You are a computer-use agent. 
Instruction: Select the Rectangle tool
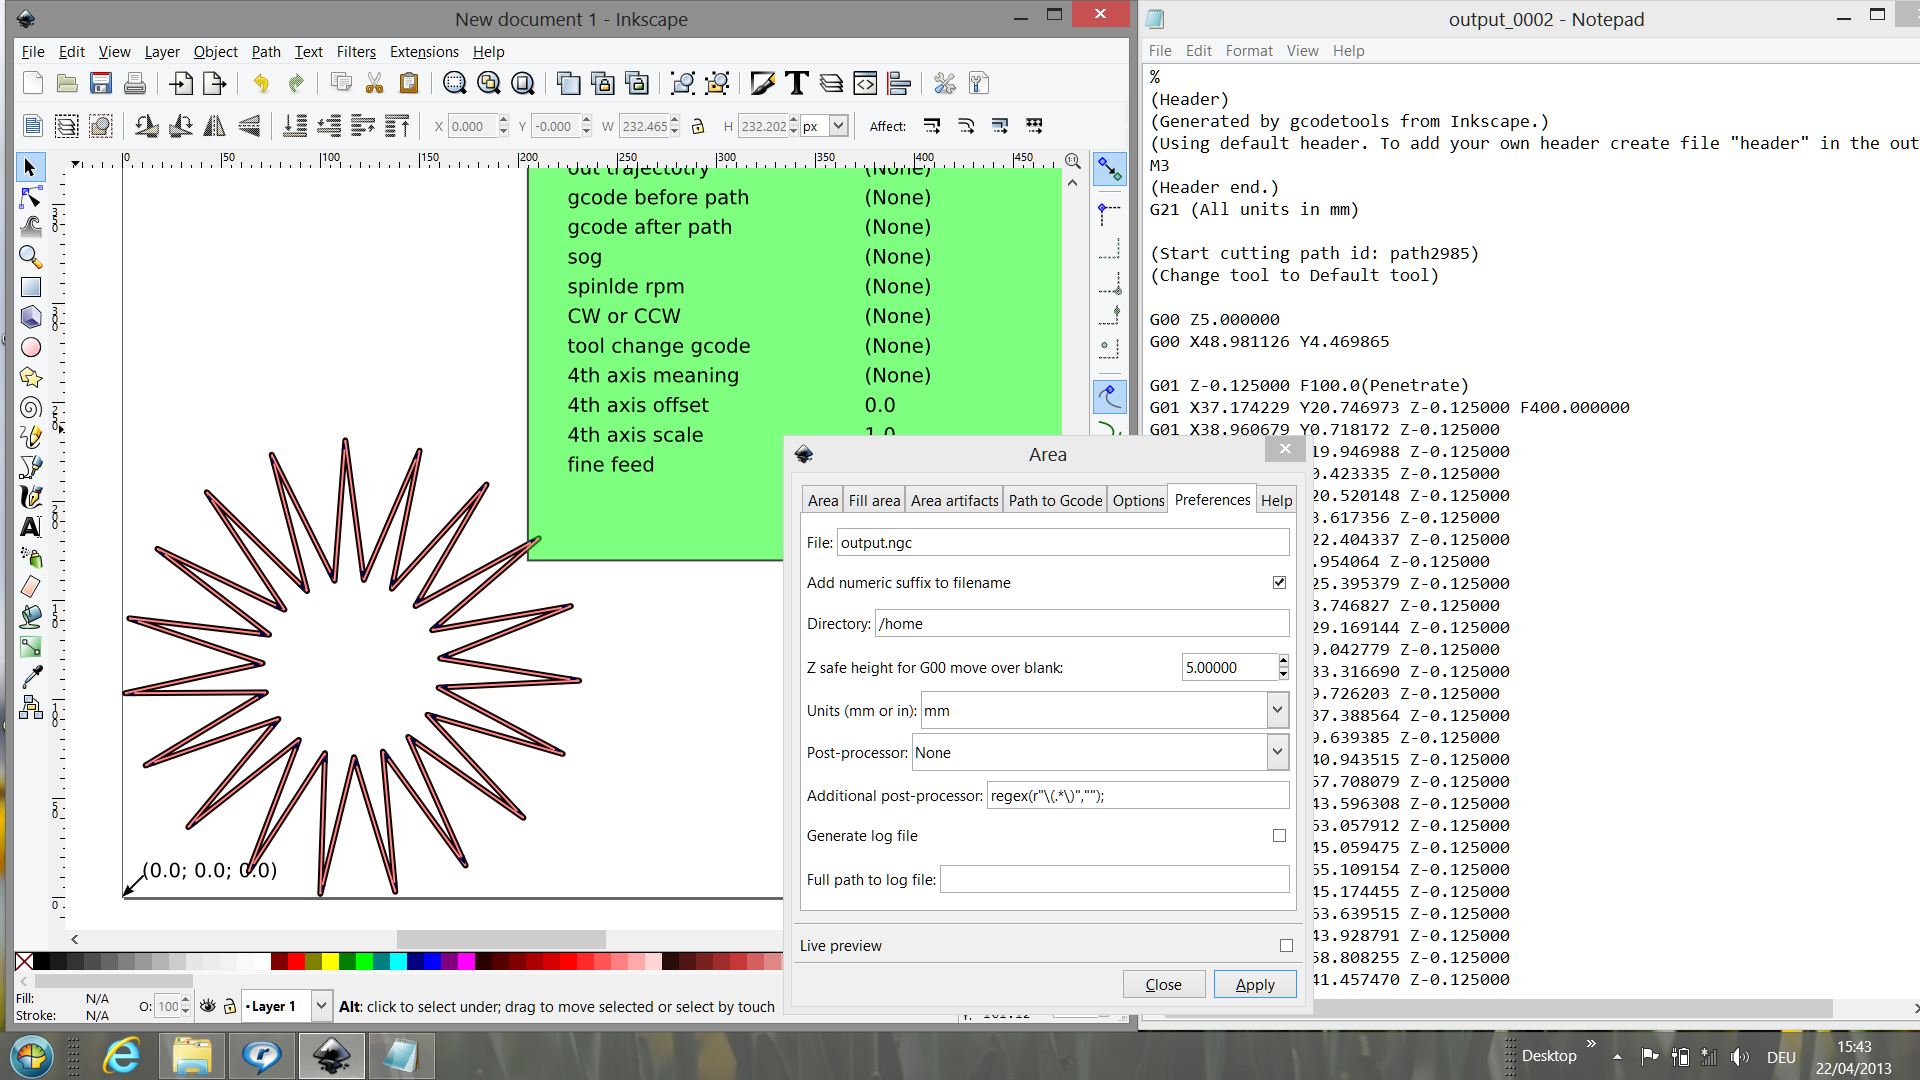[30, 287]
